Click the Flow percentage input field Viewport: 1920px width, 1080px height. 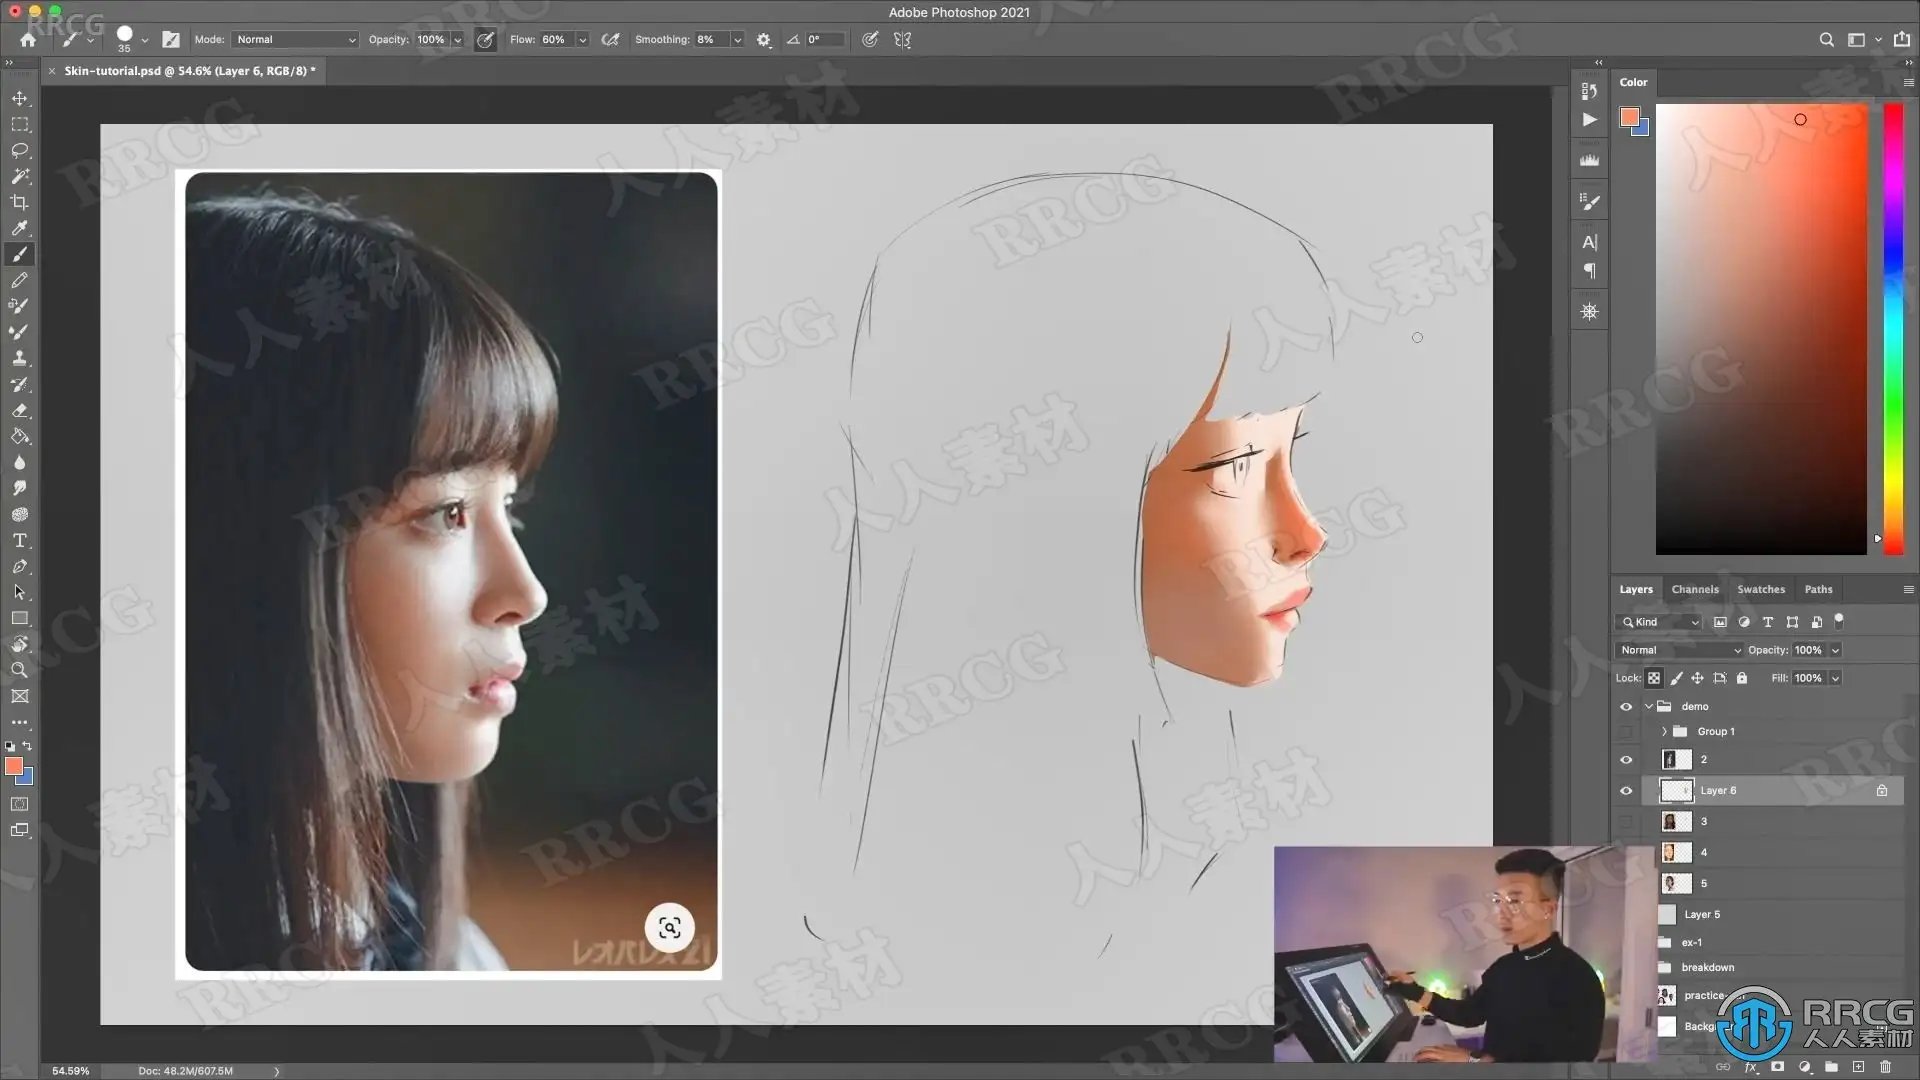(555, 40)
